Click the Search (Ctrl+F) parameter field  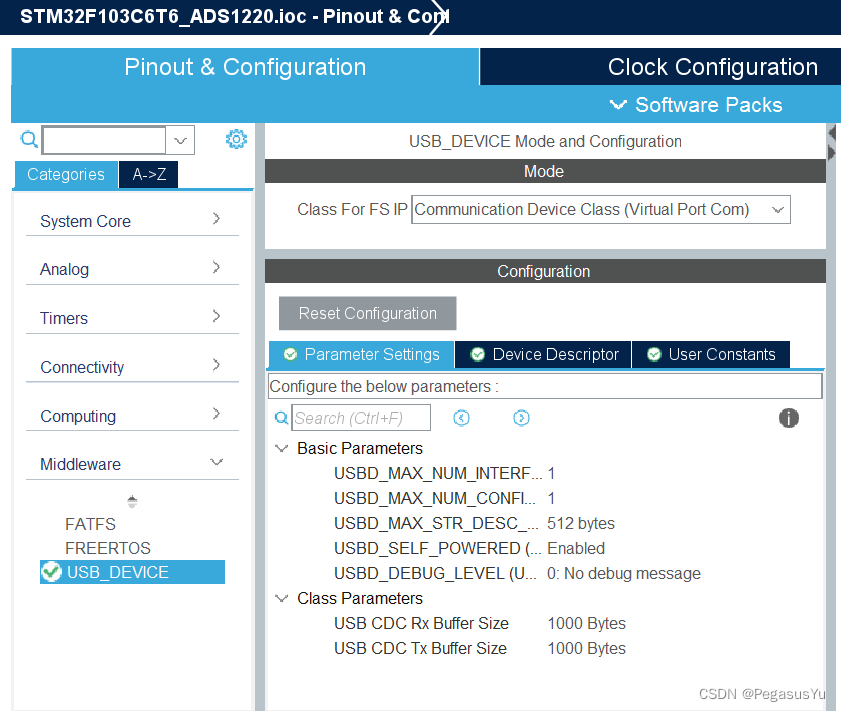point(361,418)
